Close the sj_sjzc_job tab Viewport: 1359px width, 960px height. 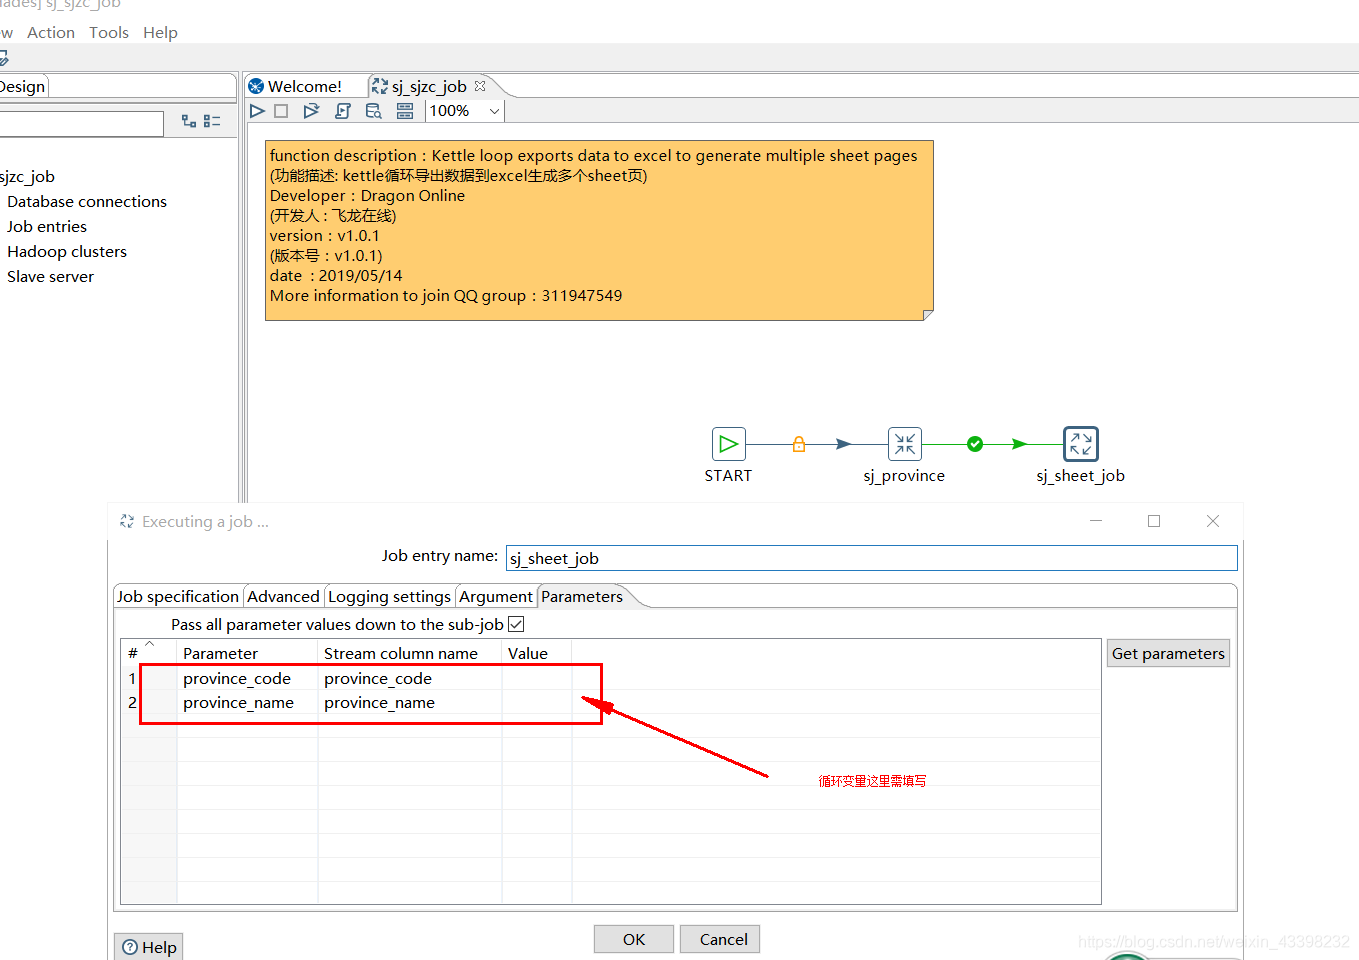click(x=480, y=86)
